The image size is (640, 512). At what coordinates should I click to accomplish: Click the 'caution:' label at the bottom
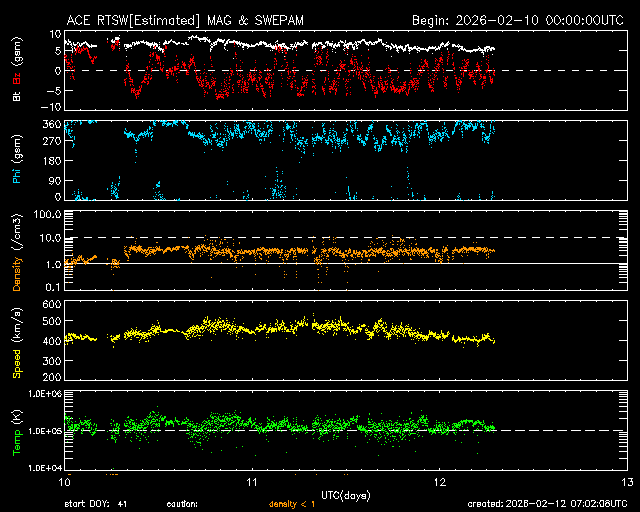coord(183,504)
